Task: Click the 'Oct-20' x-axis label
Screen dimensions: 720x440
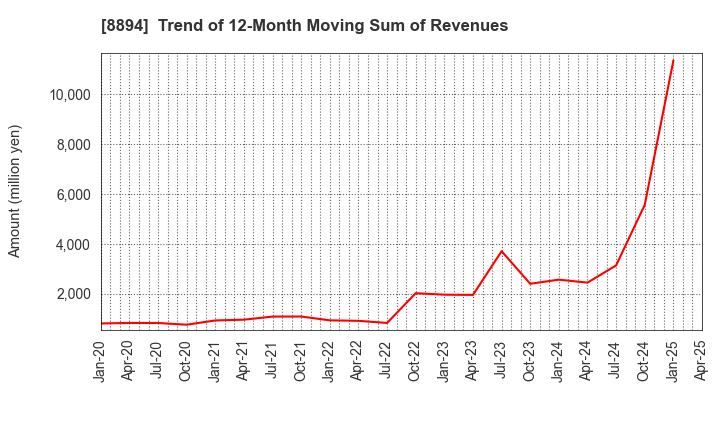Action: 185,361
